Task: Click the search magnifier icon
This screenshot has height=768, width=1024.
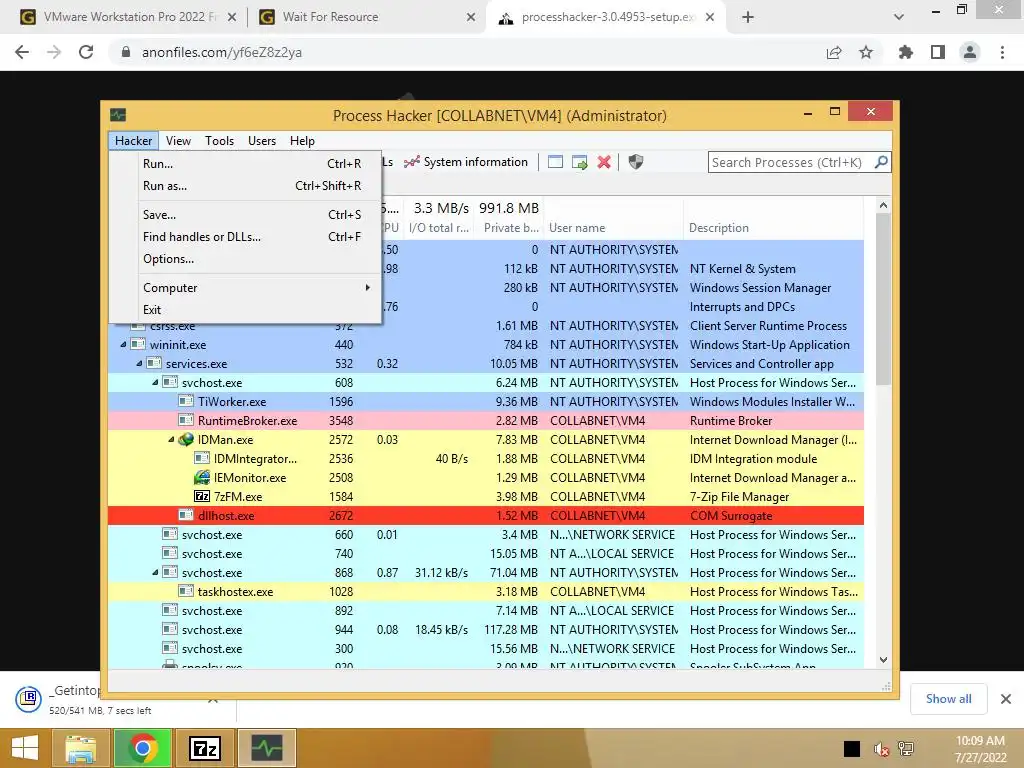Action: tap(881, 161)
